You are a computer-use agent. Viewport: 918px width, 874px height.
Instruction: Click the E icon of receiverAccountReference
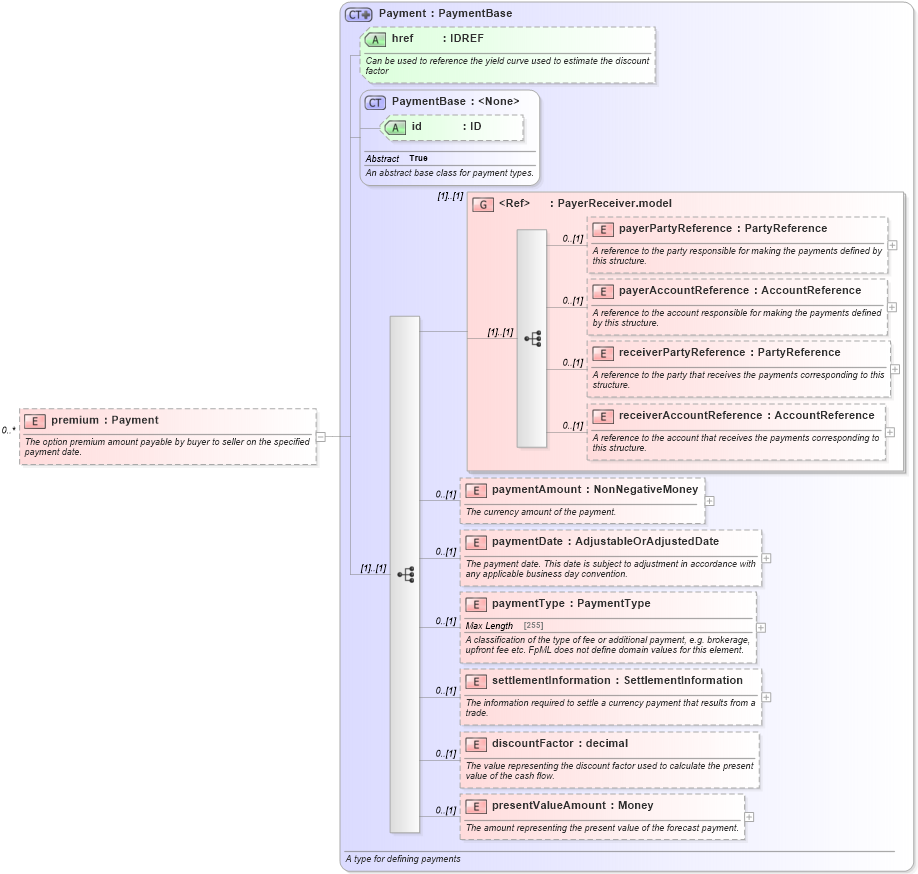pos(603,416)
